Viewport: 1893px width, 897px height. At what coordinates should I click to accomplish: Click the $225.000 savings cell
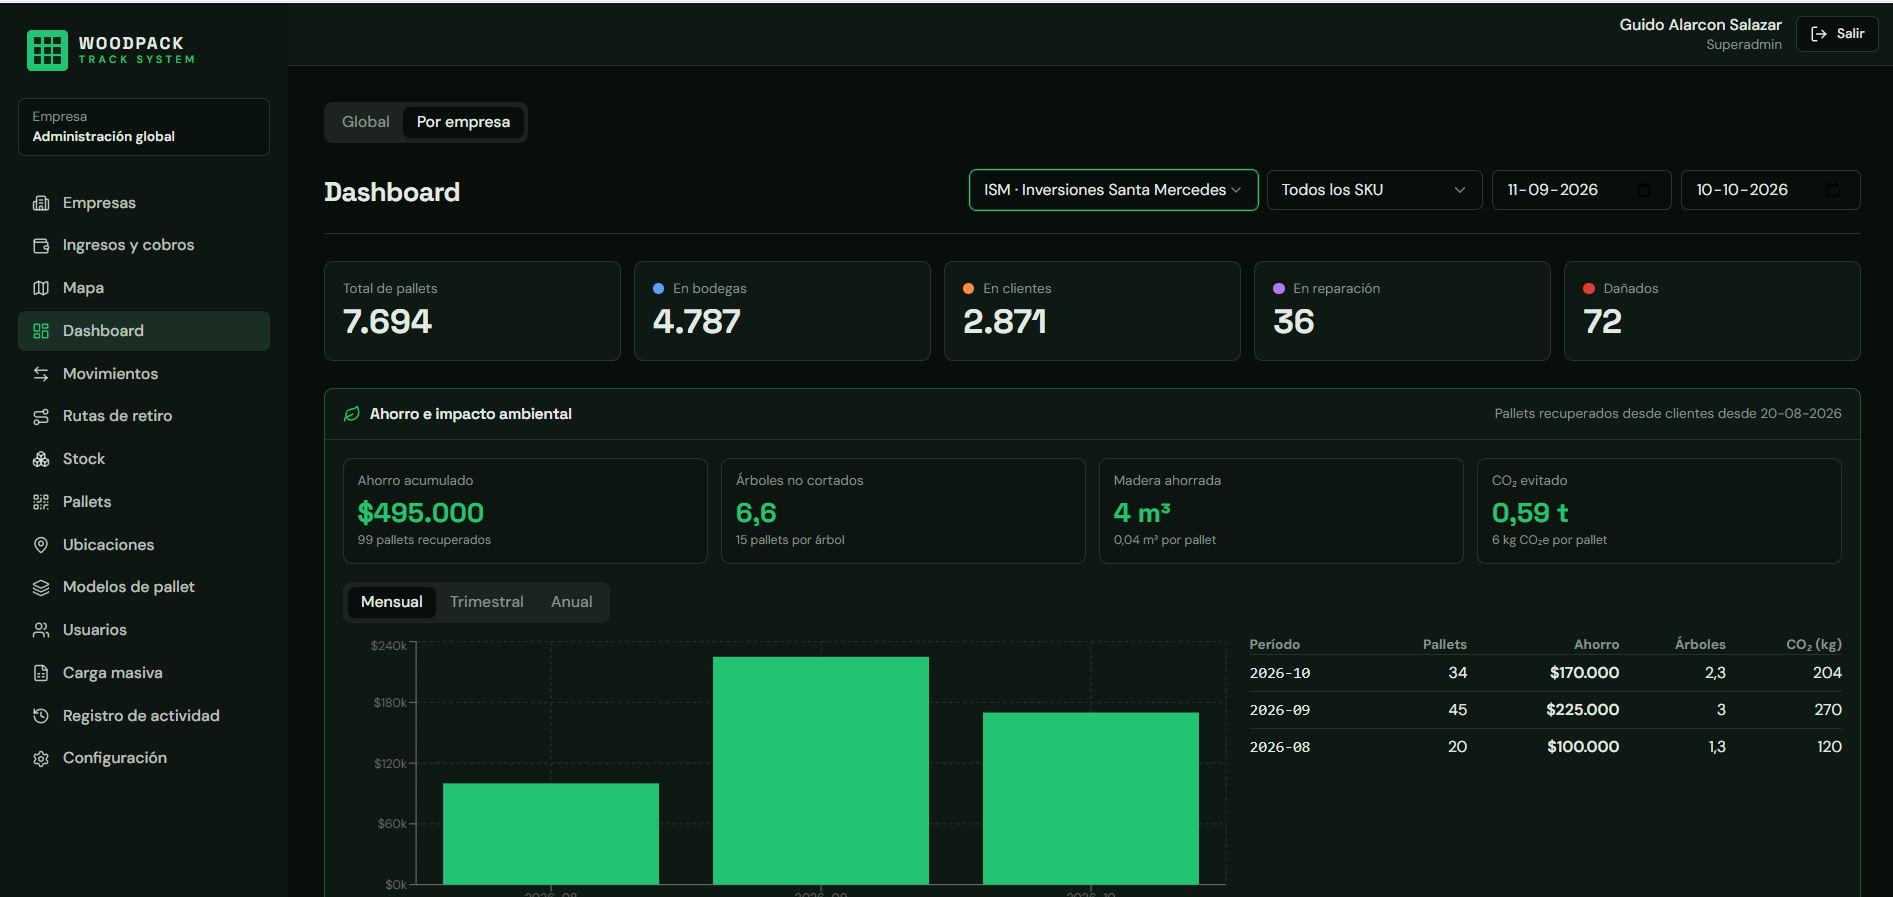coord(1582,710)
